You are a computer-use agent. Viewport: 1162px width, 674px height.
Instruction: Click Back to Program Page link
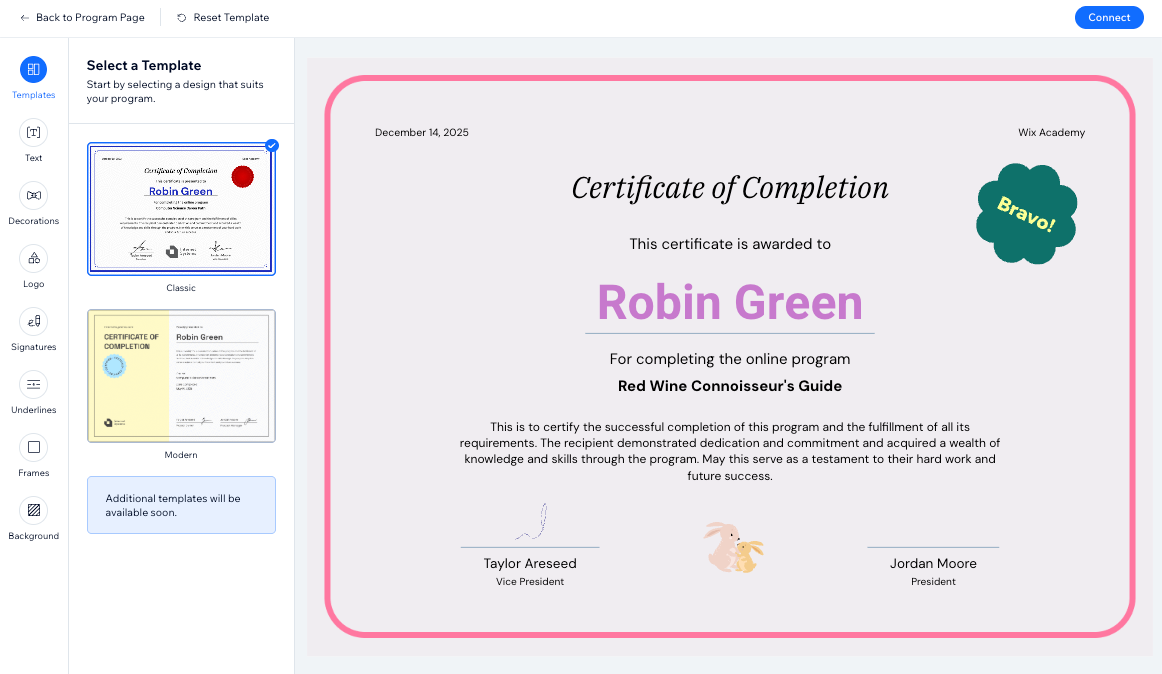92,17
